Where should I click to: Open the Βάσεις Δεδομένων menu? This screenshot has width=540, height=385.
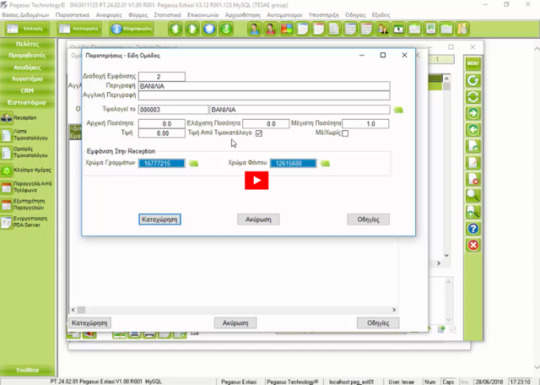point(25,15)
